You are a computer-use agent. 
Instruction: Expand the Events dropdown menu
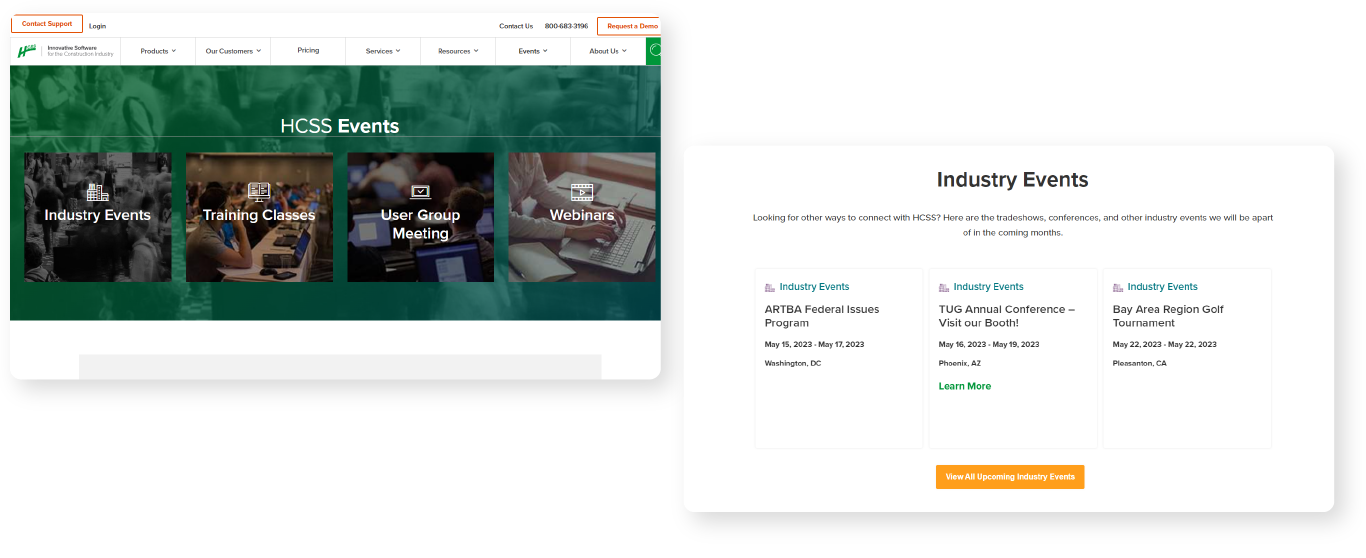pos(533,51)
